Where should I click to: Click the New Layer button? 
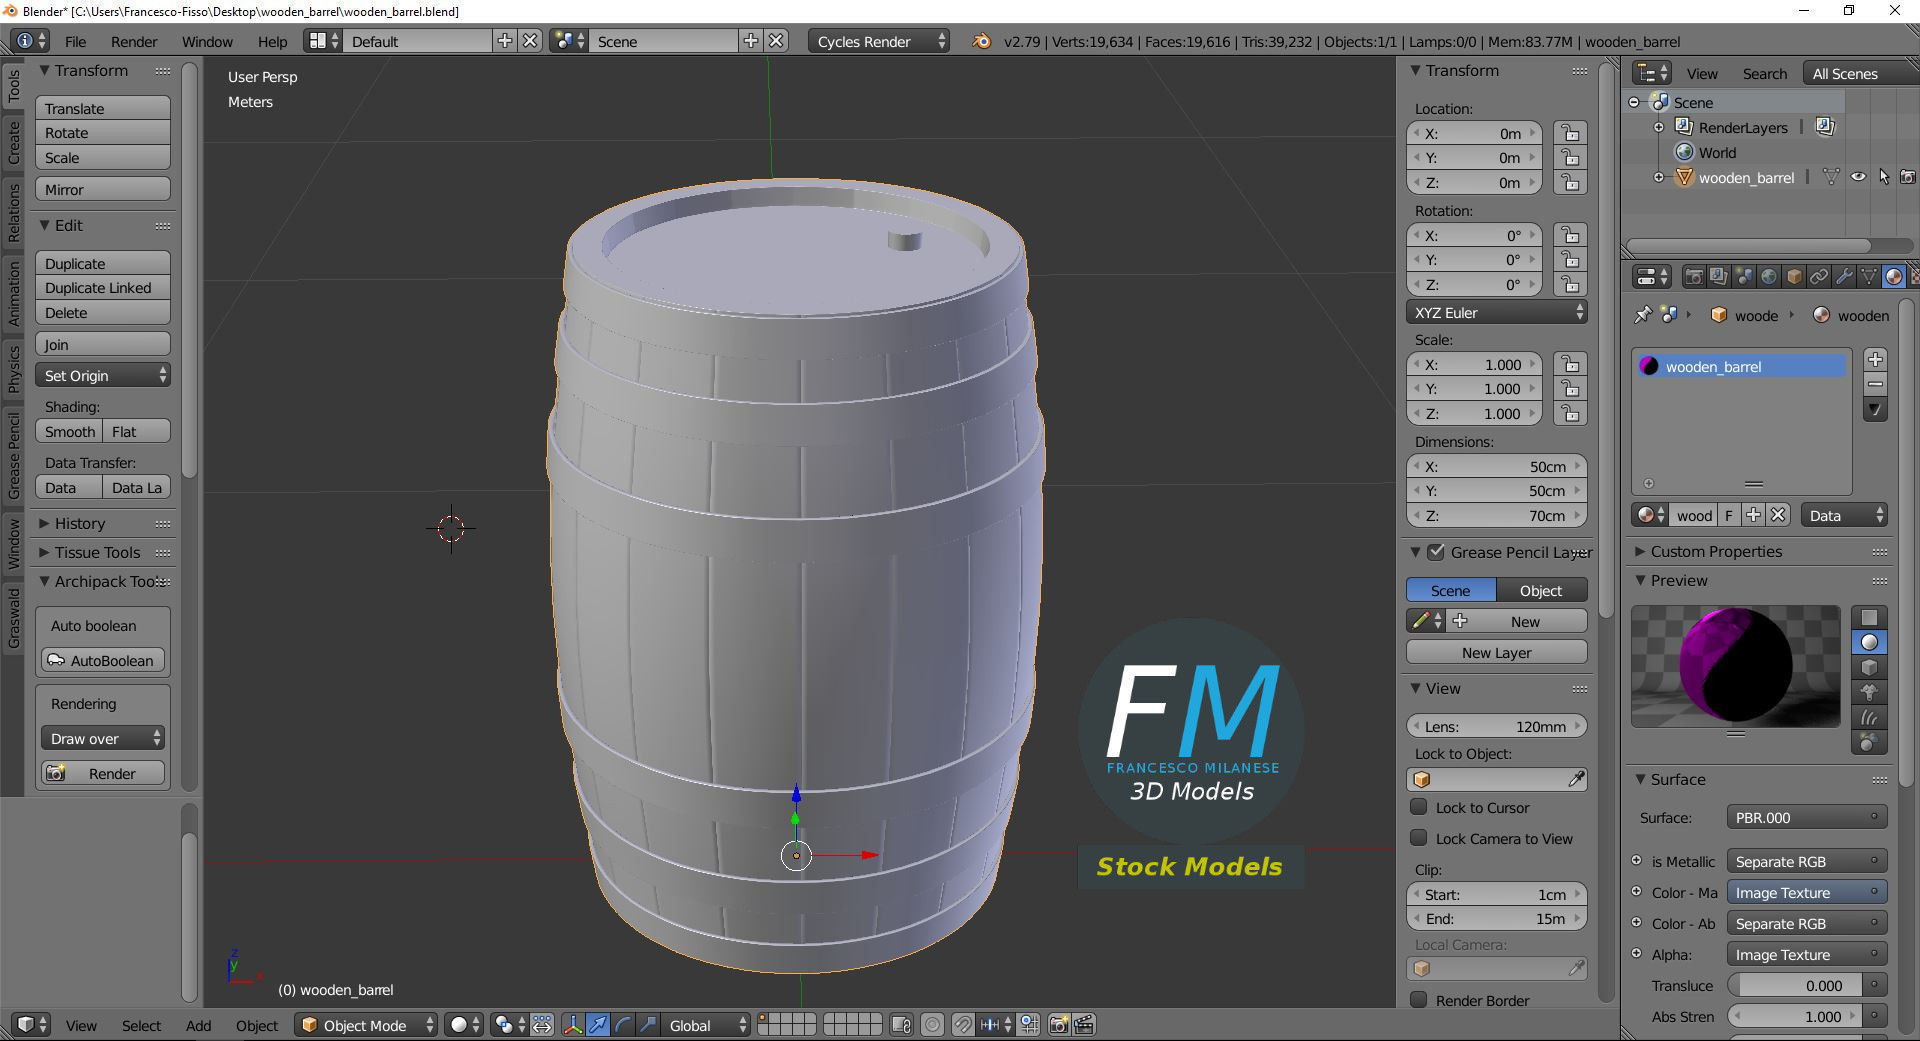(1496, 652)
